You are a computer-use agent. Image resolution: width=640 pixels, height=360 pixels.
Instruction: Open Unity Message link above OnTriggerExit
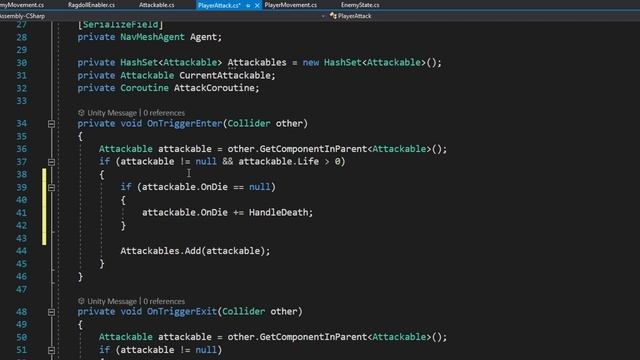[x=112, y=301]
